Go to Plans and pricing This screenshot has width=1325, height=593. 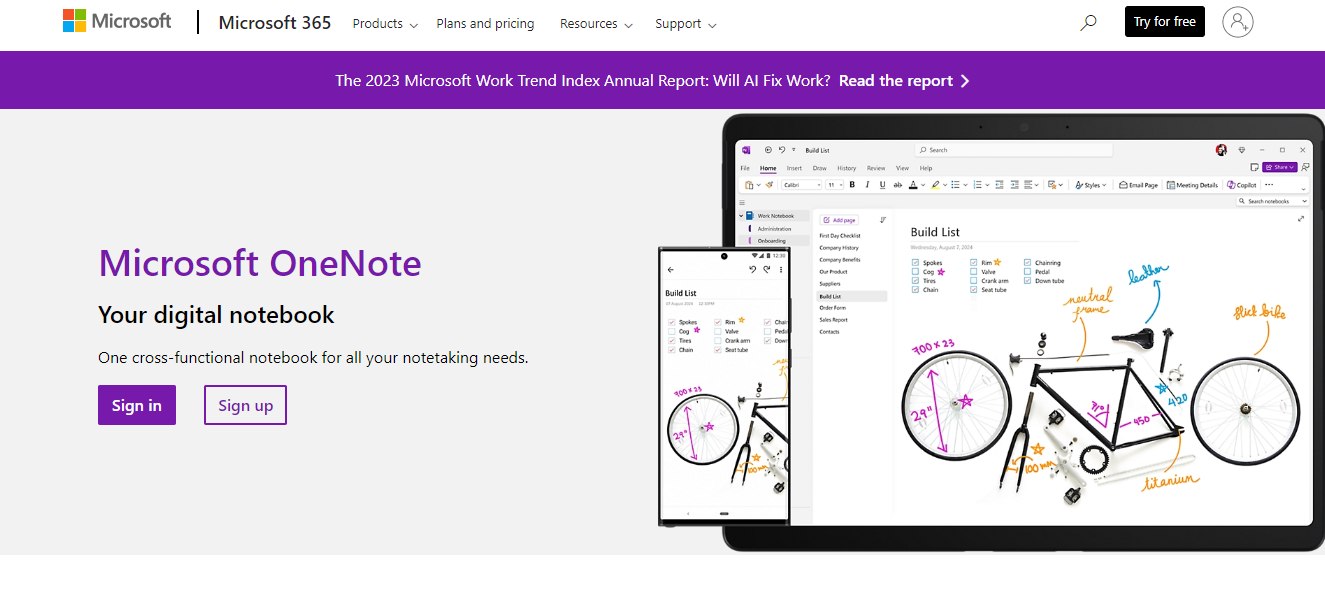click(x=485, y=23)
